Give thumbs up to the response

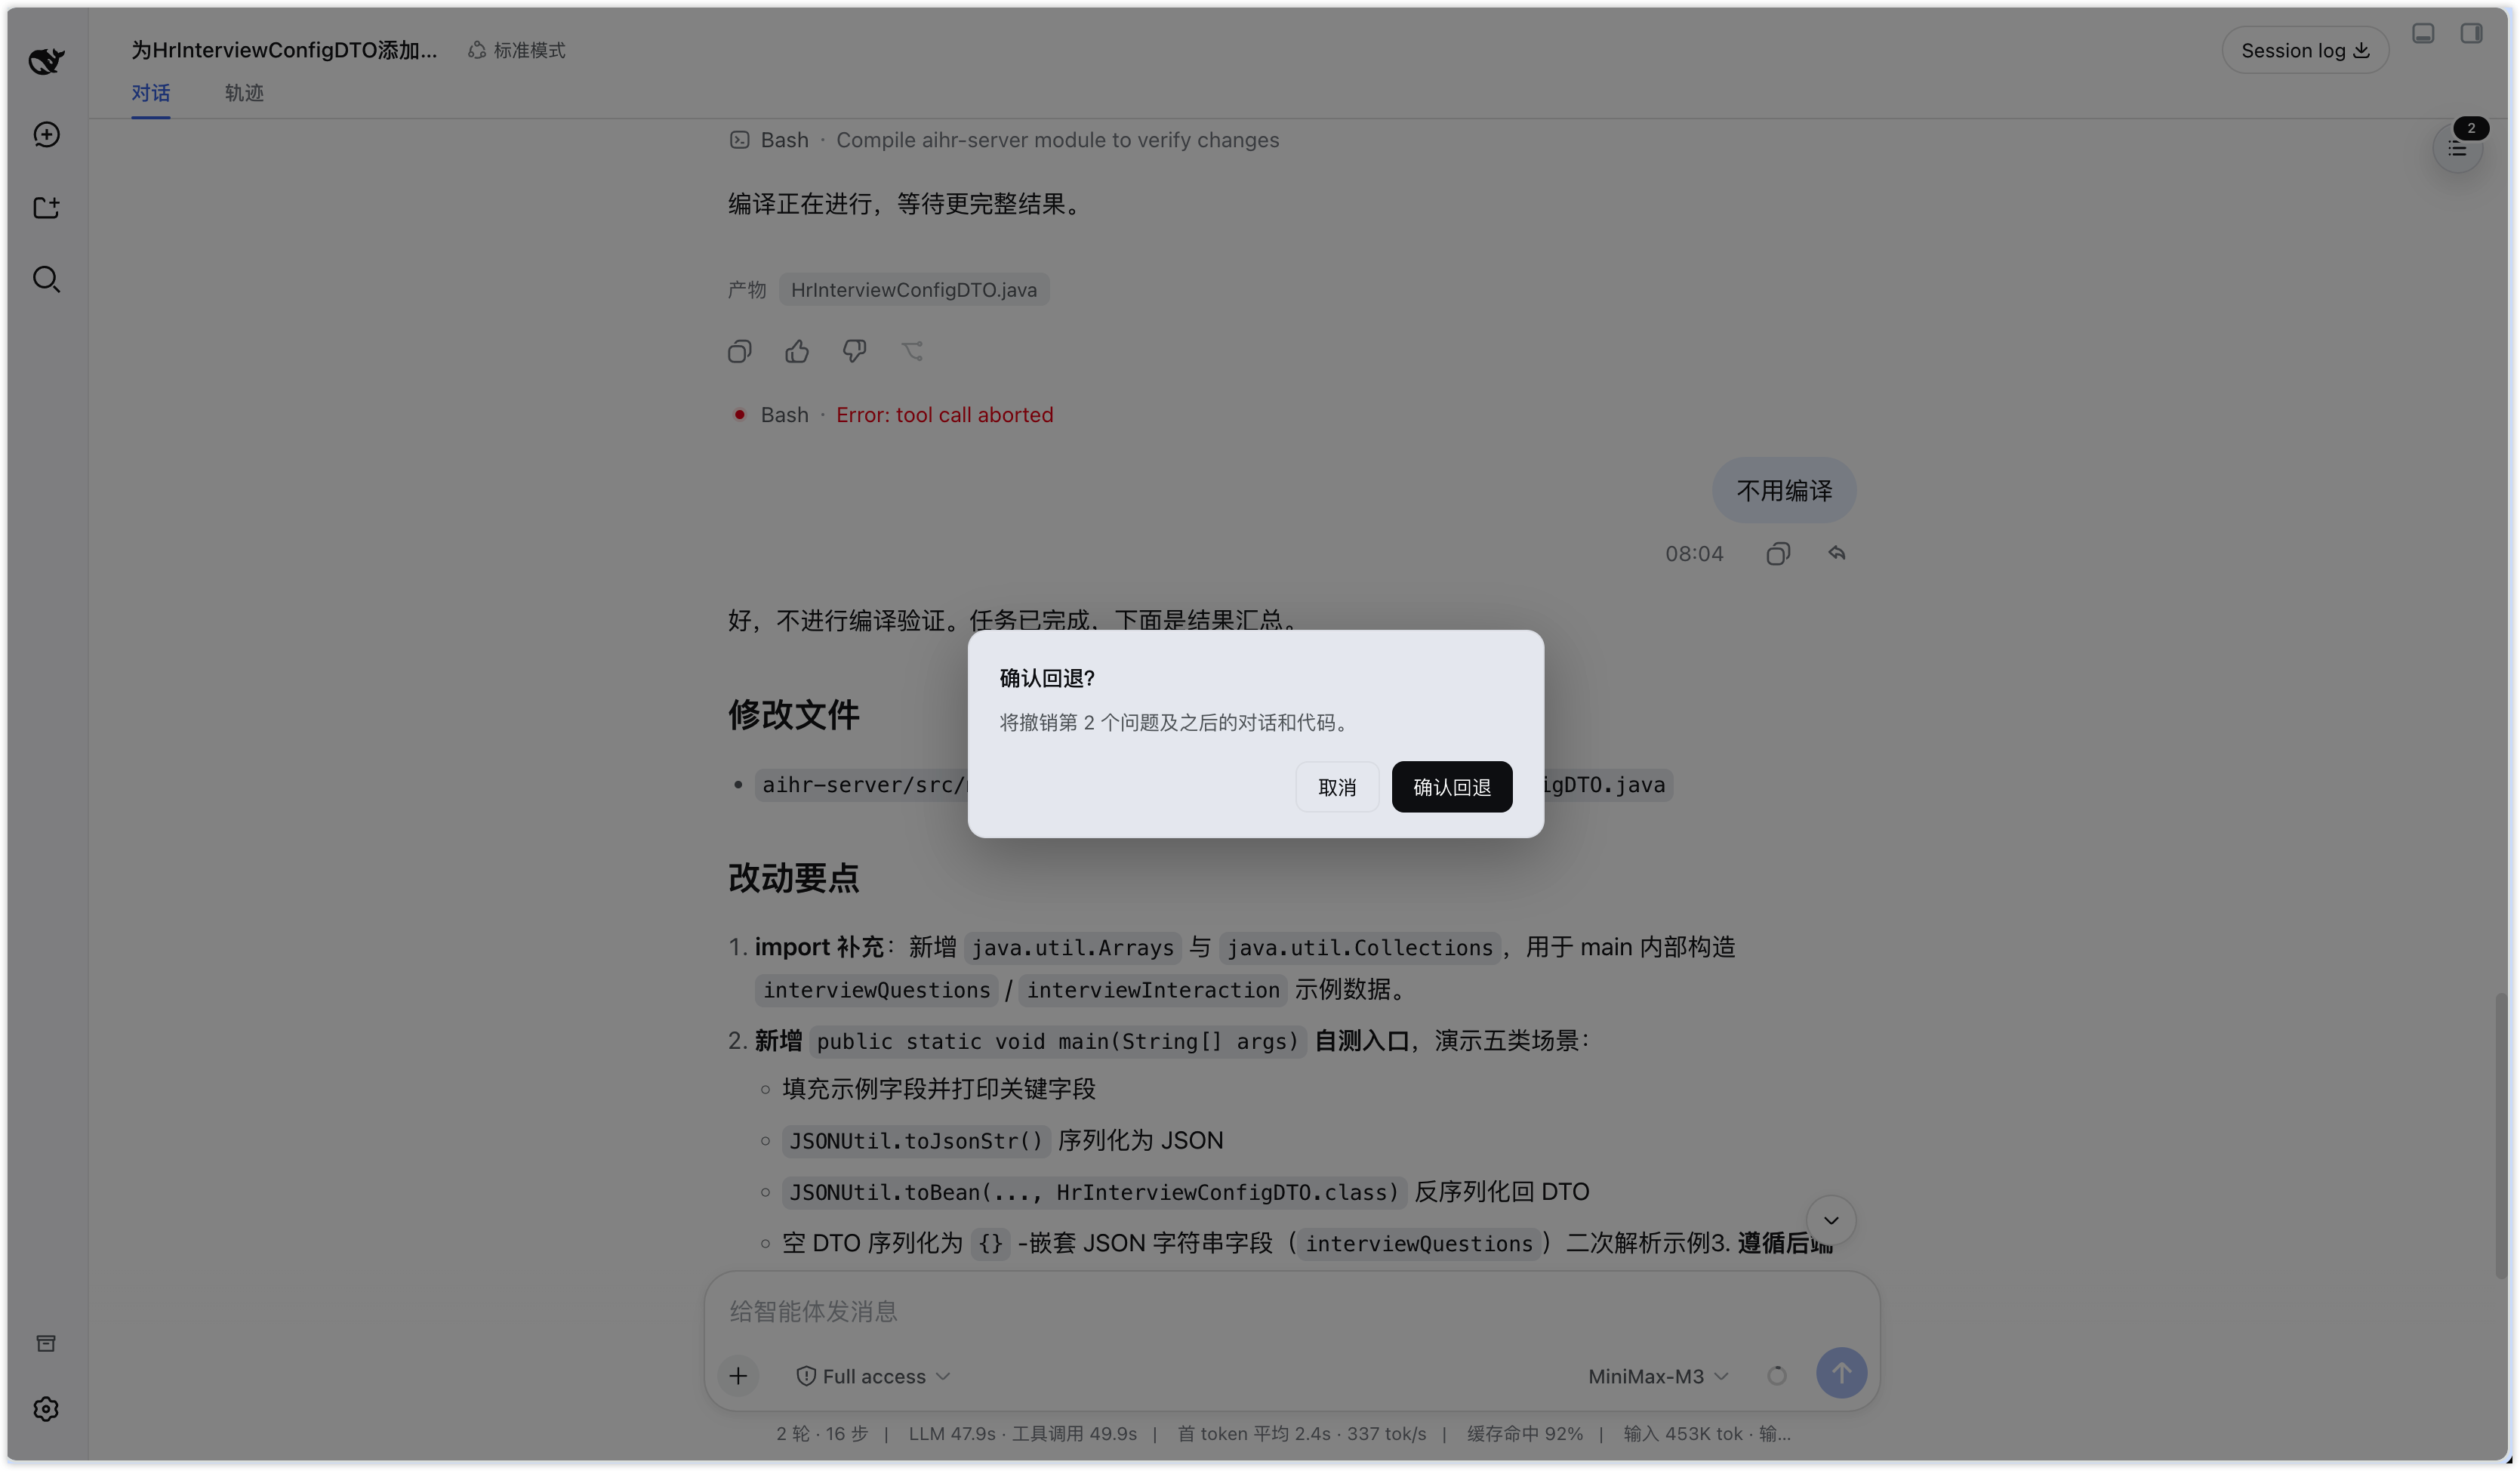point(797,351)
